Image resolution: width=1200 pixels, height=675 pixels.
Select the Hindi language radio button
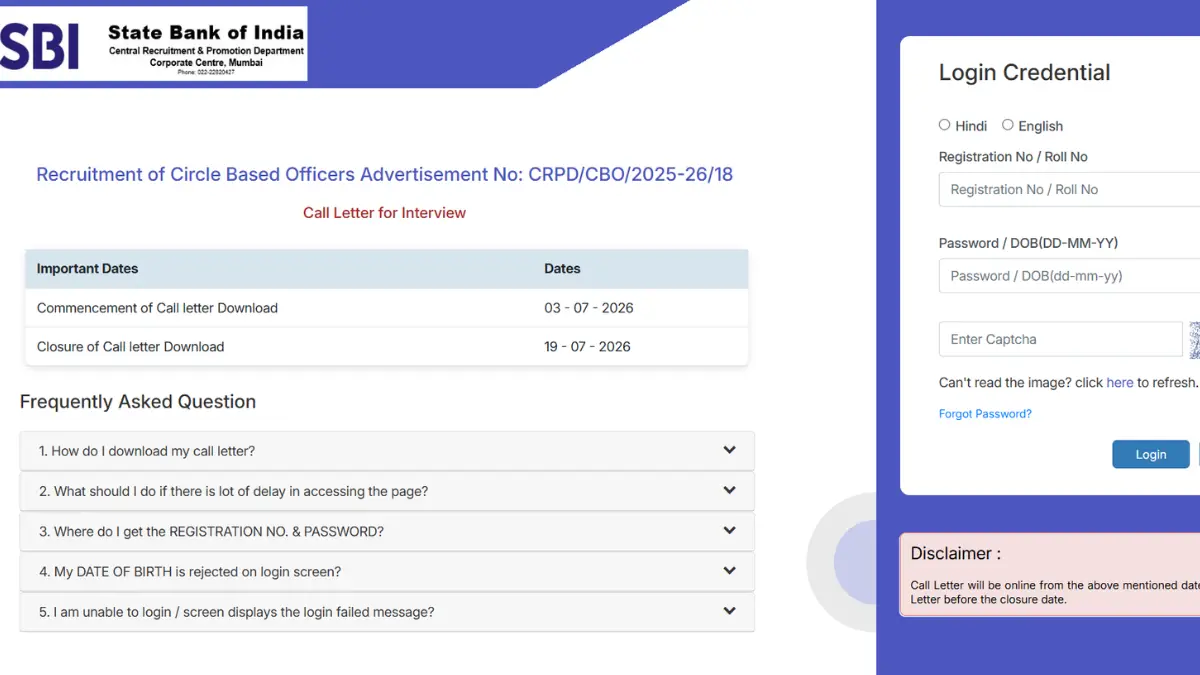click(944, 125)
